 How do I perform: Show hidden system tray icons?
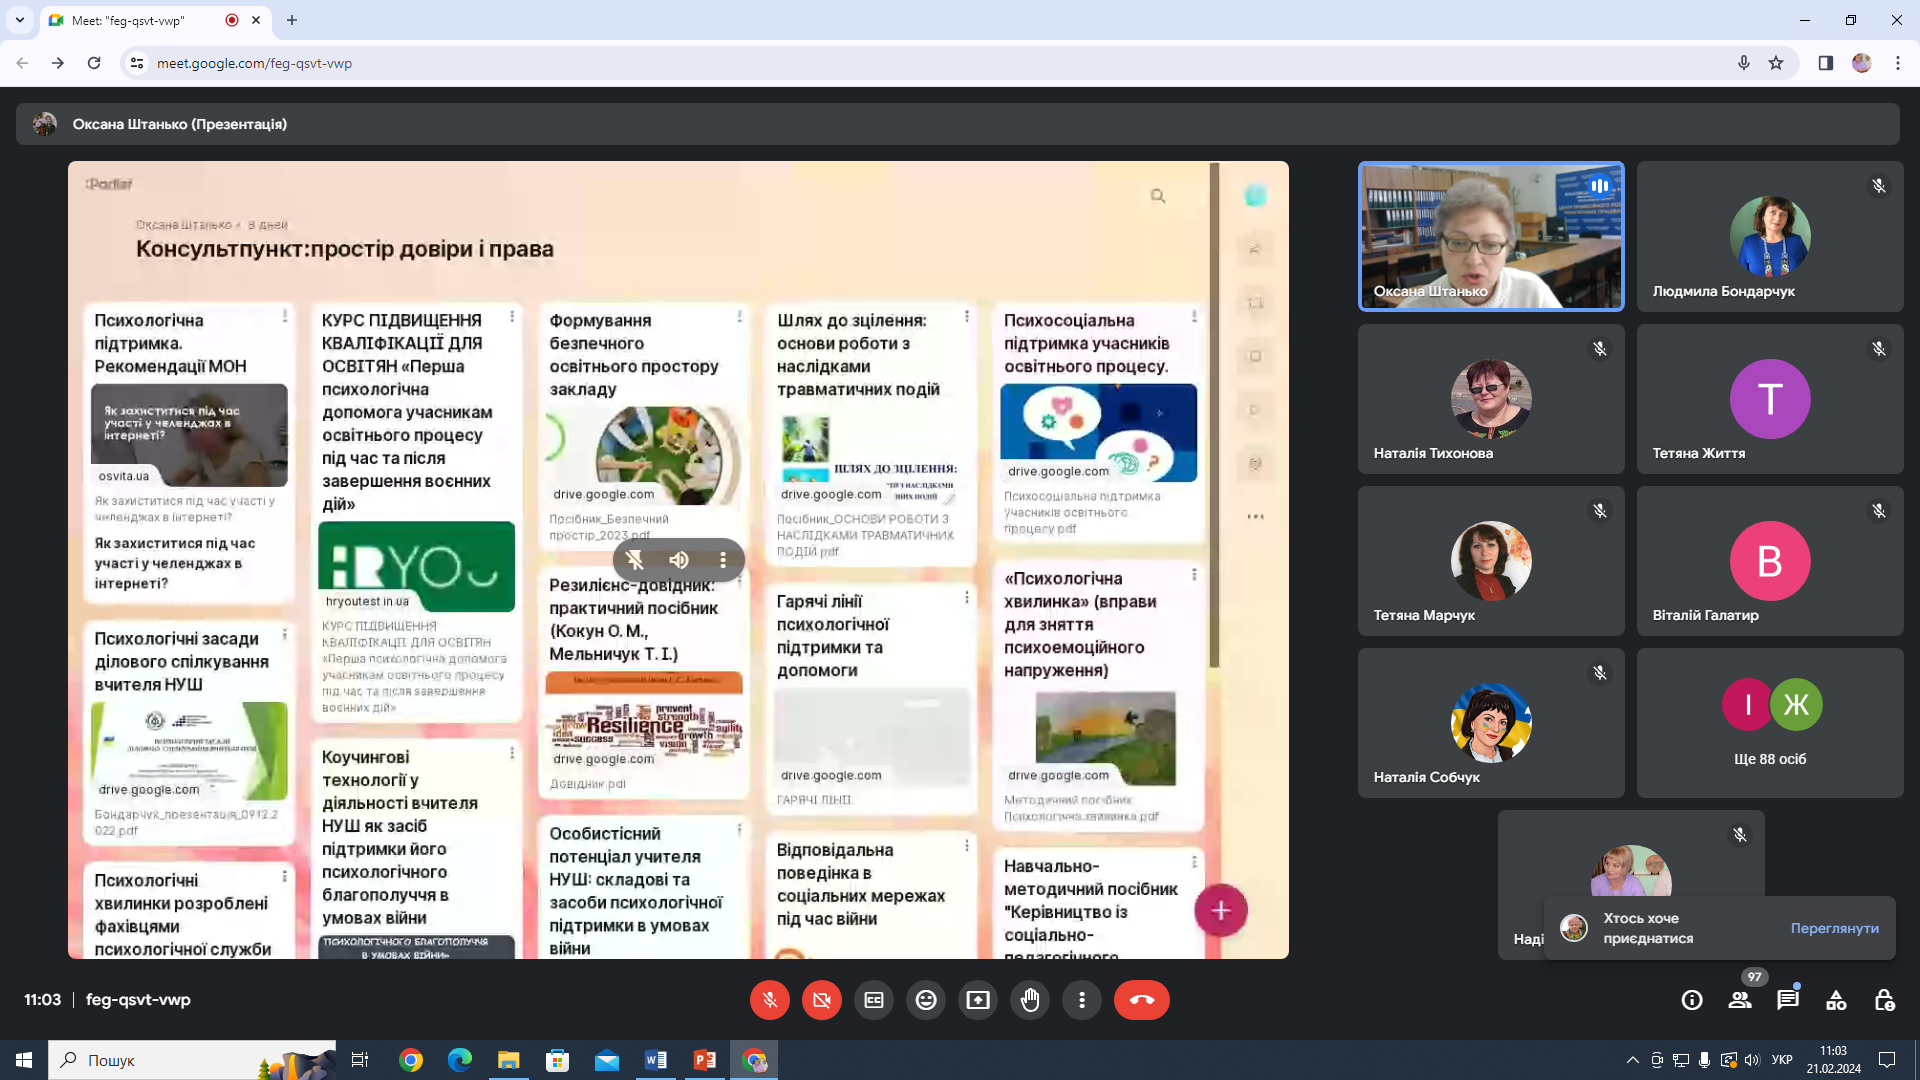[x=1633, y=1060]
